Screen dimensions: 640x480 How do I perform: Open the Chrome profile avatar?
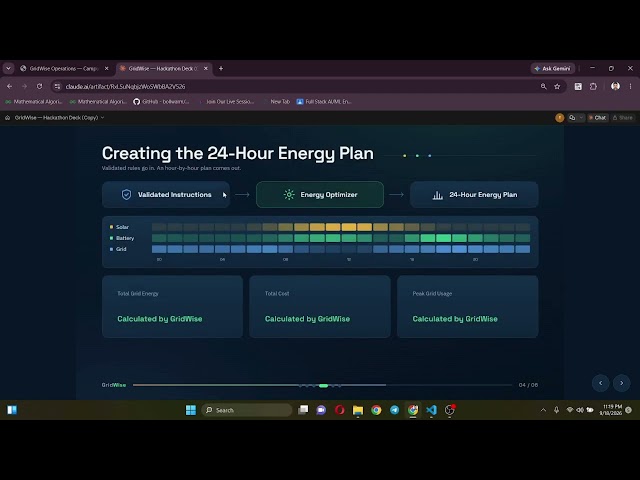pyautogui.click(x=616, y=86)
